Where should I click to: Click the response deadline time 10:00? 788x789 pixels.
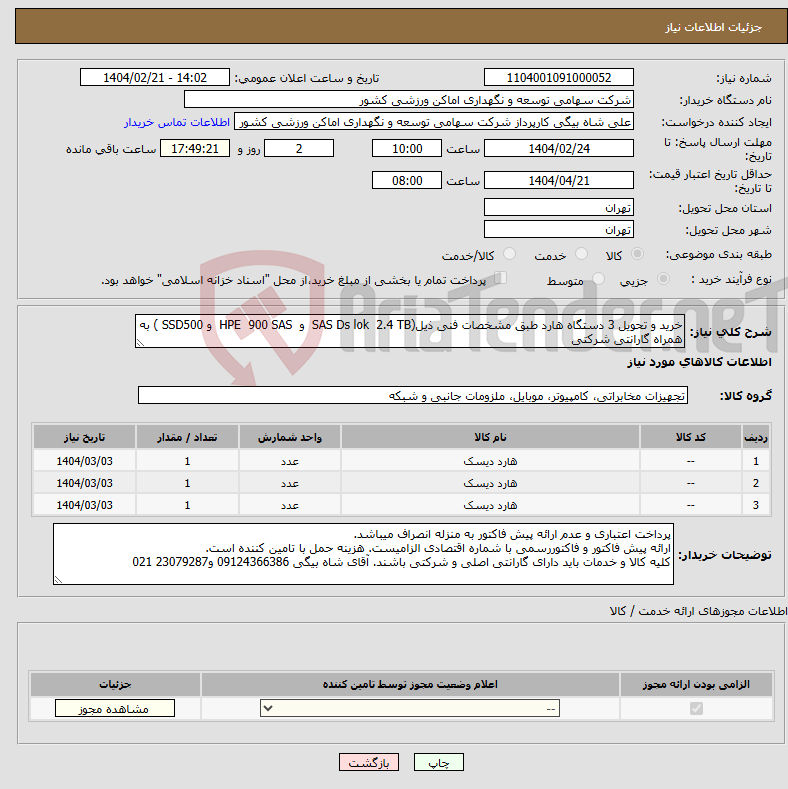407,148
